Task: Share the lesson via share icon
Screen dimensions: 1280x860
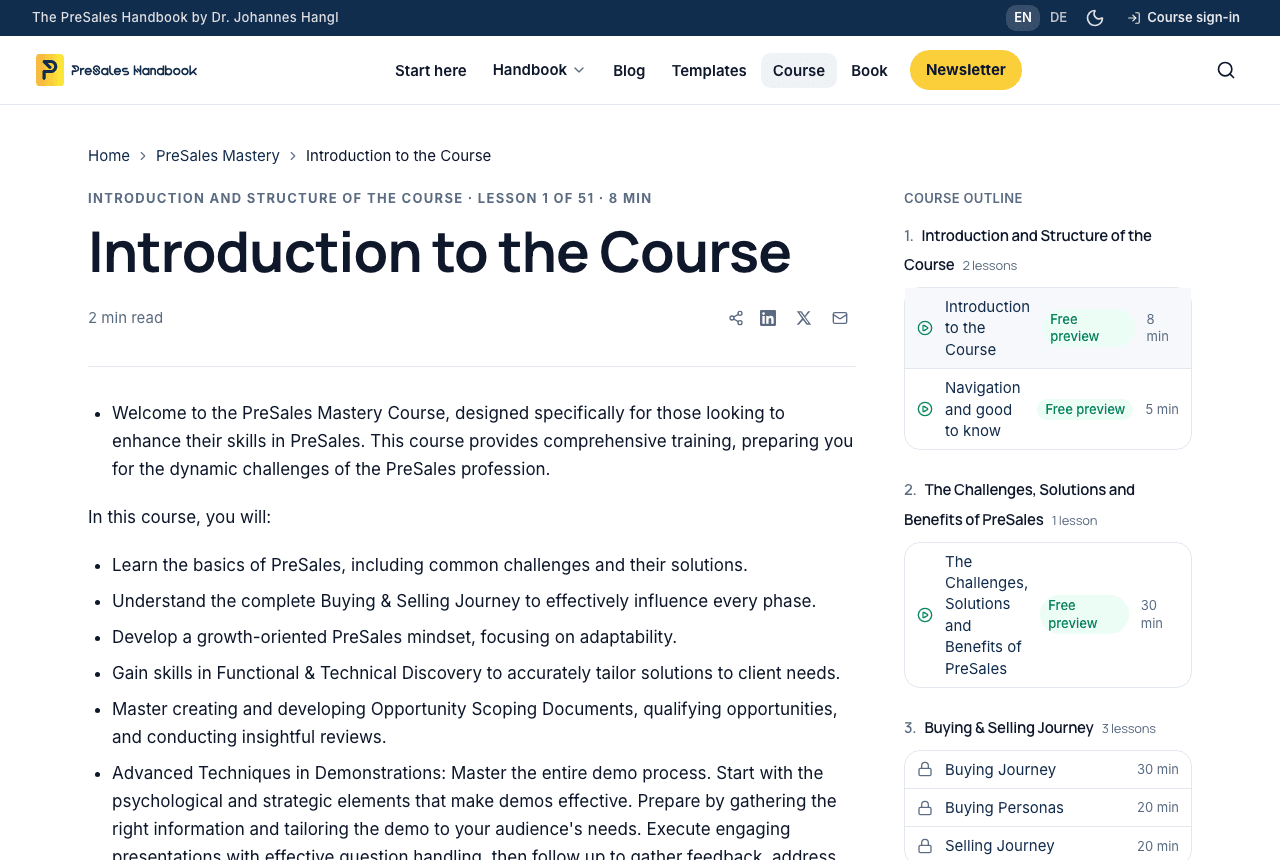Action: [736, 318]
